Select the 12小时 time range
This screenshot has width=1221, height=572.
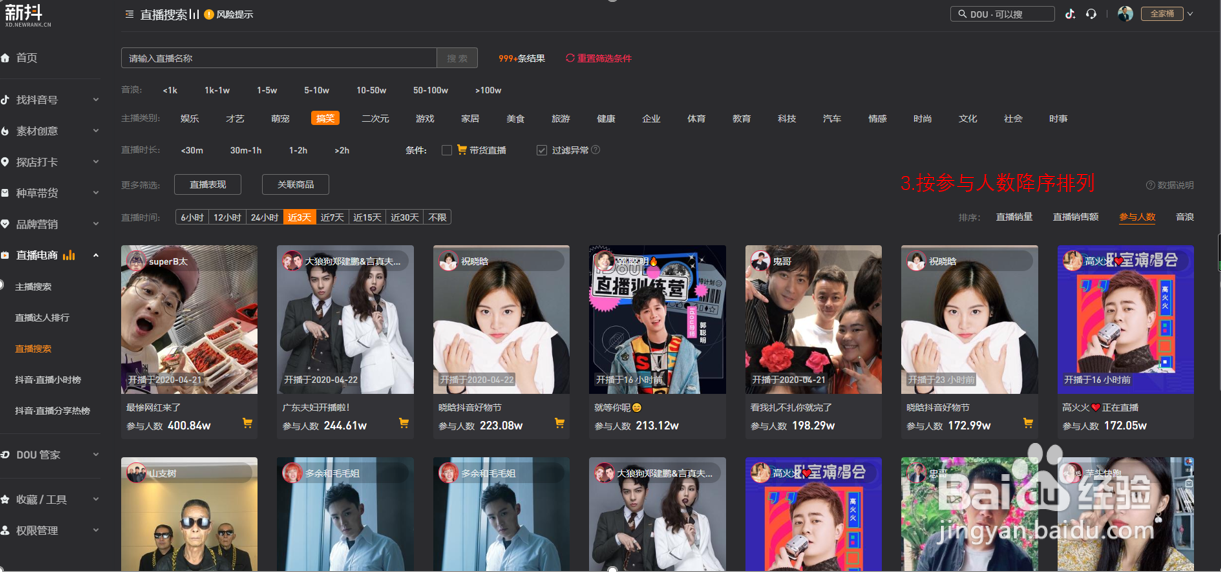pyautogui.click(x=227, y=217)
